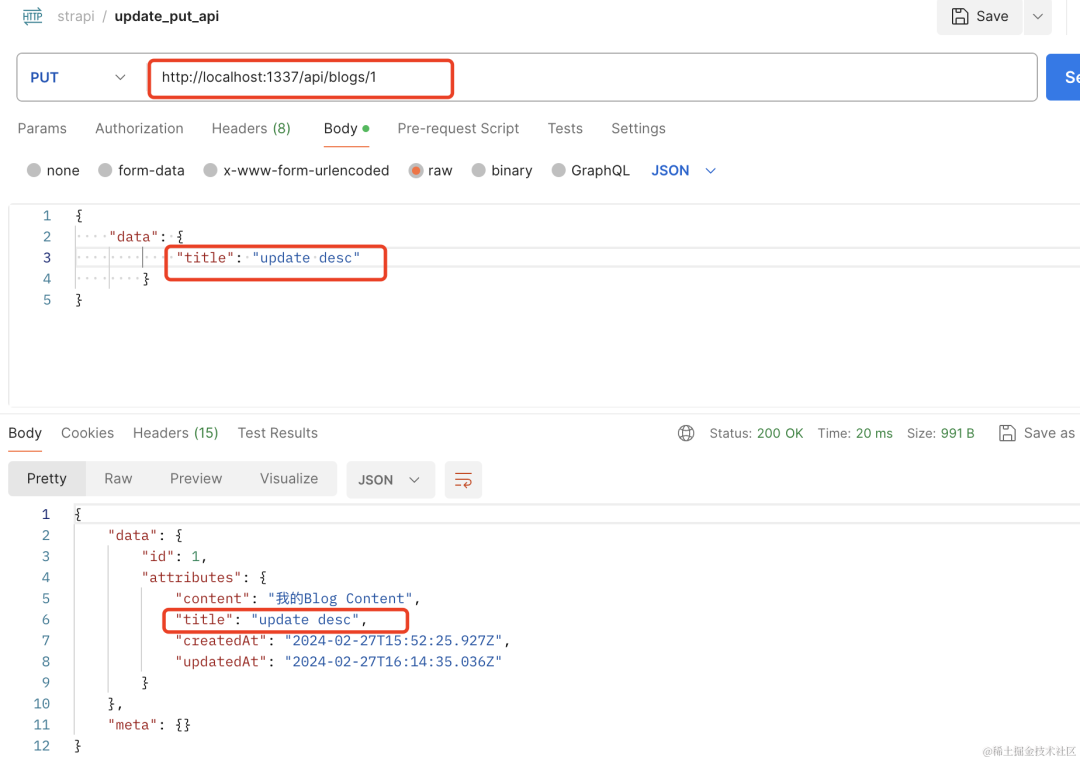Click the request URL input field

592,77
